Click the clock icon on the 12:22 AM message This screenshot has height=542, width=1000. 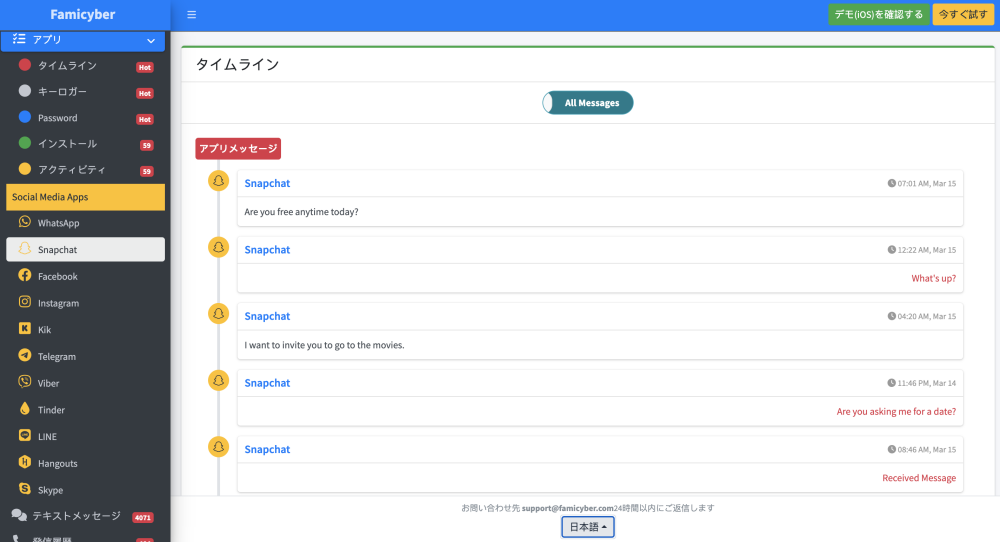(892, 249)
